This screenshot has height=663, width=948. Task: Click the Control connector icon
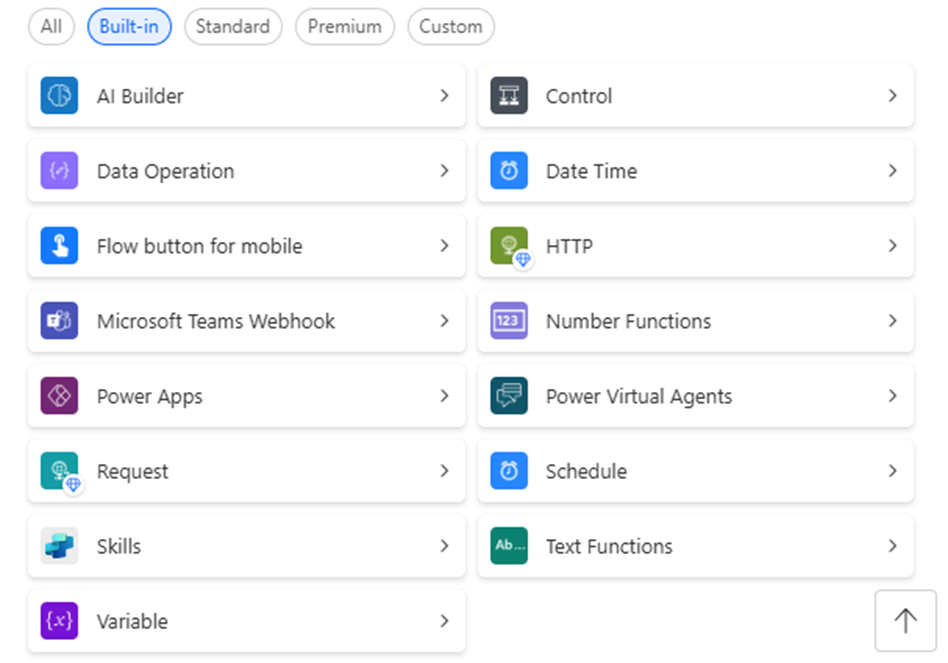pyautogui.click(x=508, y=95)
